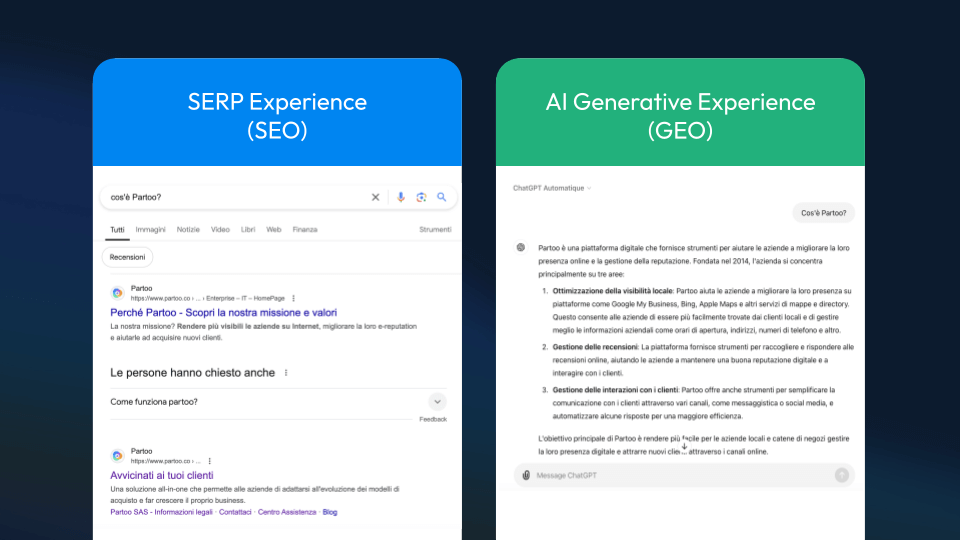This screenshot has width=960, height=540.
Task: Open the three-dot menu beside the second Partoo result
Action: coord(209,461)
